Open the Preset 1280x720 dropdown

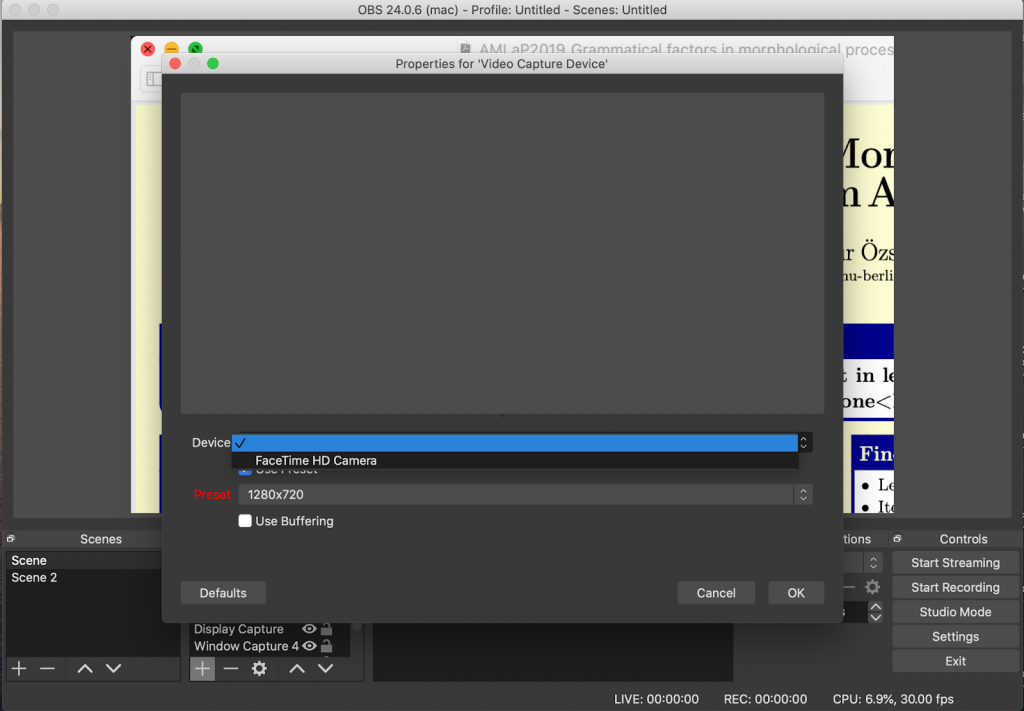click(525, 494)
